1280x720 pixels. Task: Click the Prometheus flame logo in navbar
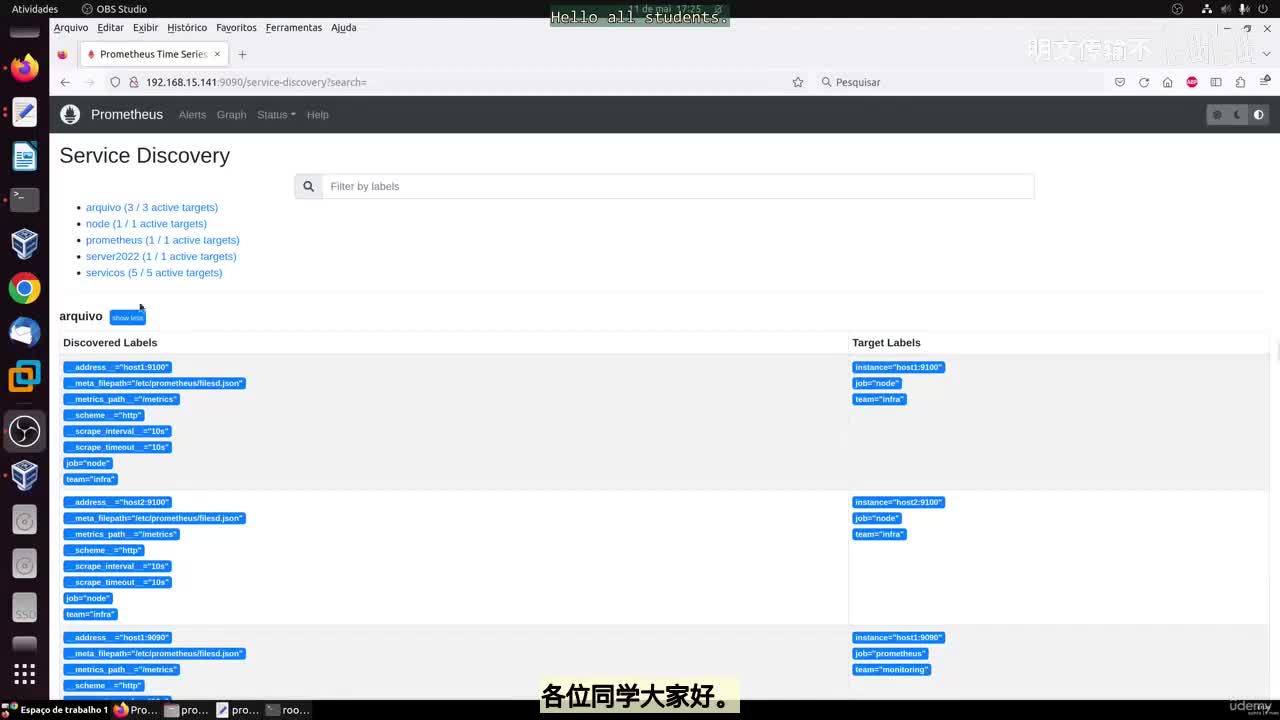pyautogui.click(x=70, y=115)
